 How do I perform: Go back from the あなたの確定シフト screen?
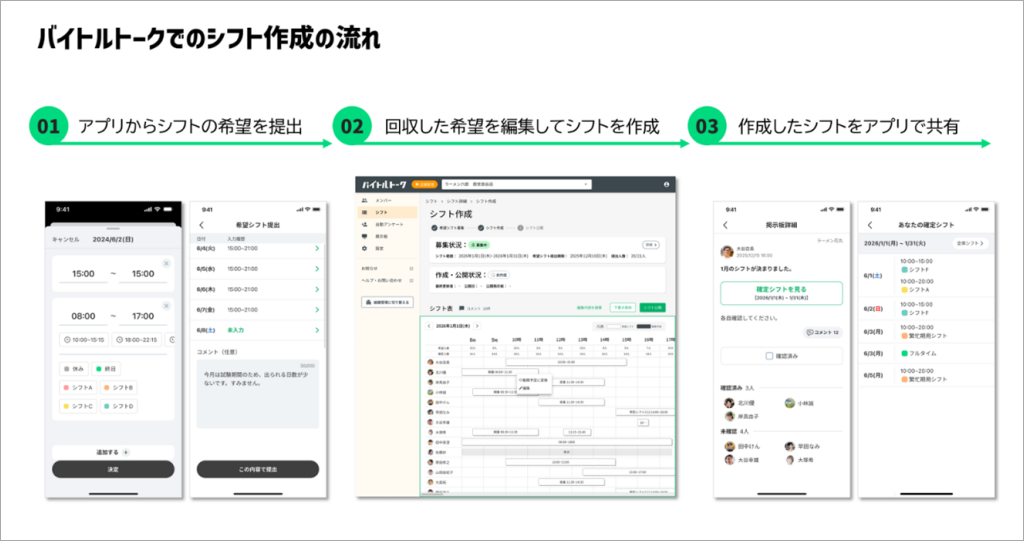tap(869, 225)
